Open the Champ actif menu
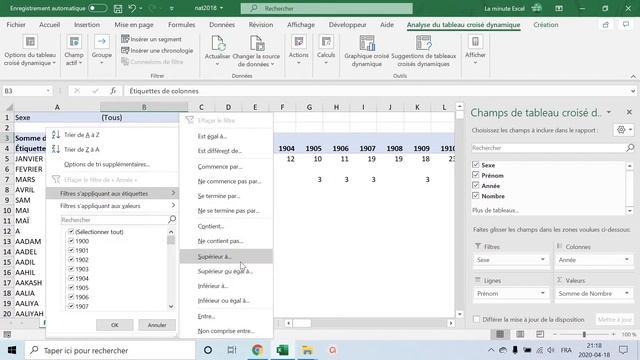 [x=74, y=51]
